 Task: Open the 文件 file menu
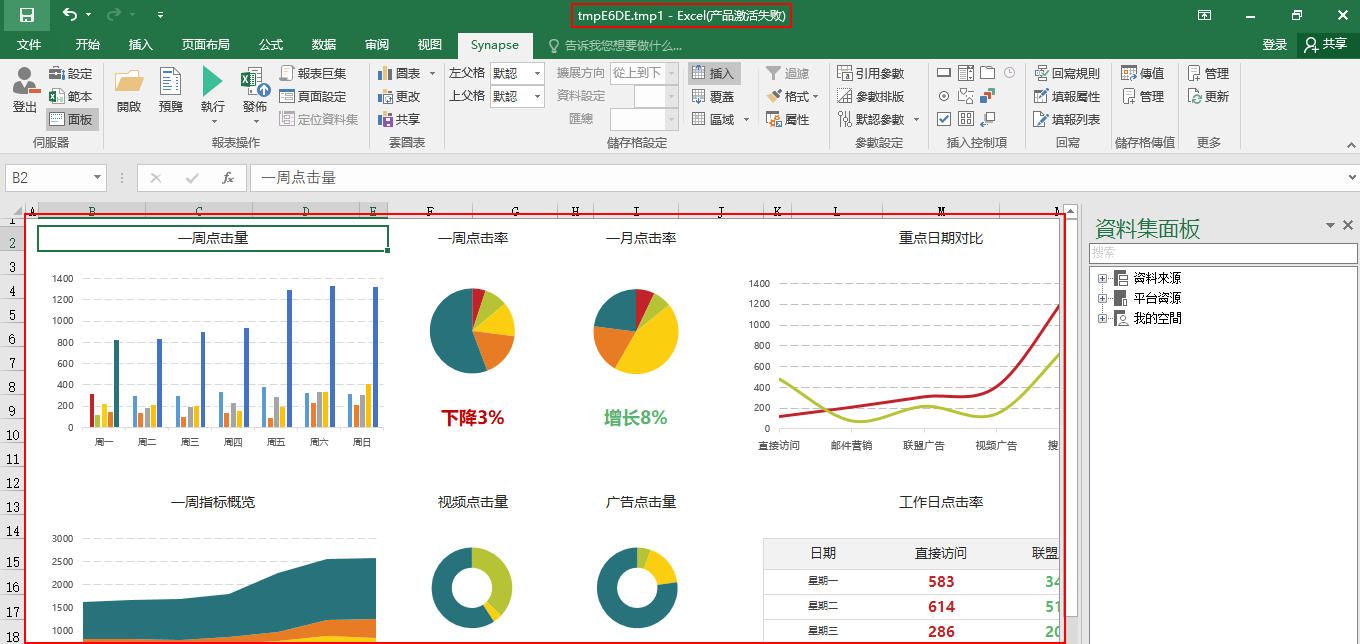click(x=29, y=45)
